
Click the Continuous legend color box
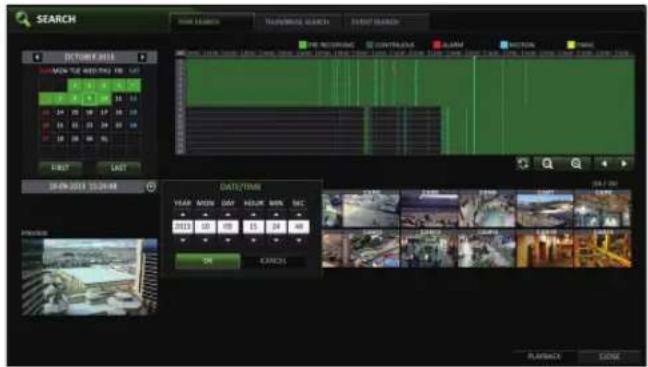(369, 45)
